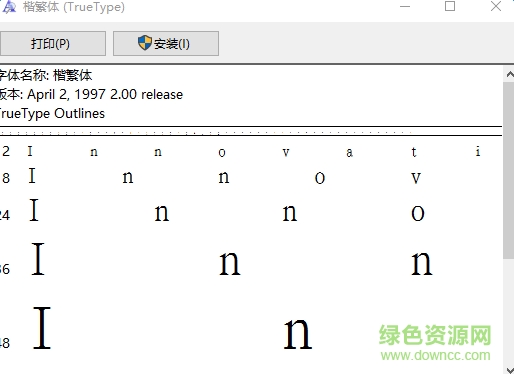This screenshot has height=374, width=514.
Task: Click the vertical scrollbar thumb
Action: (x=509, y=170)
